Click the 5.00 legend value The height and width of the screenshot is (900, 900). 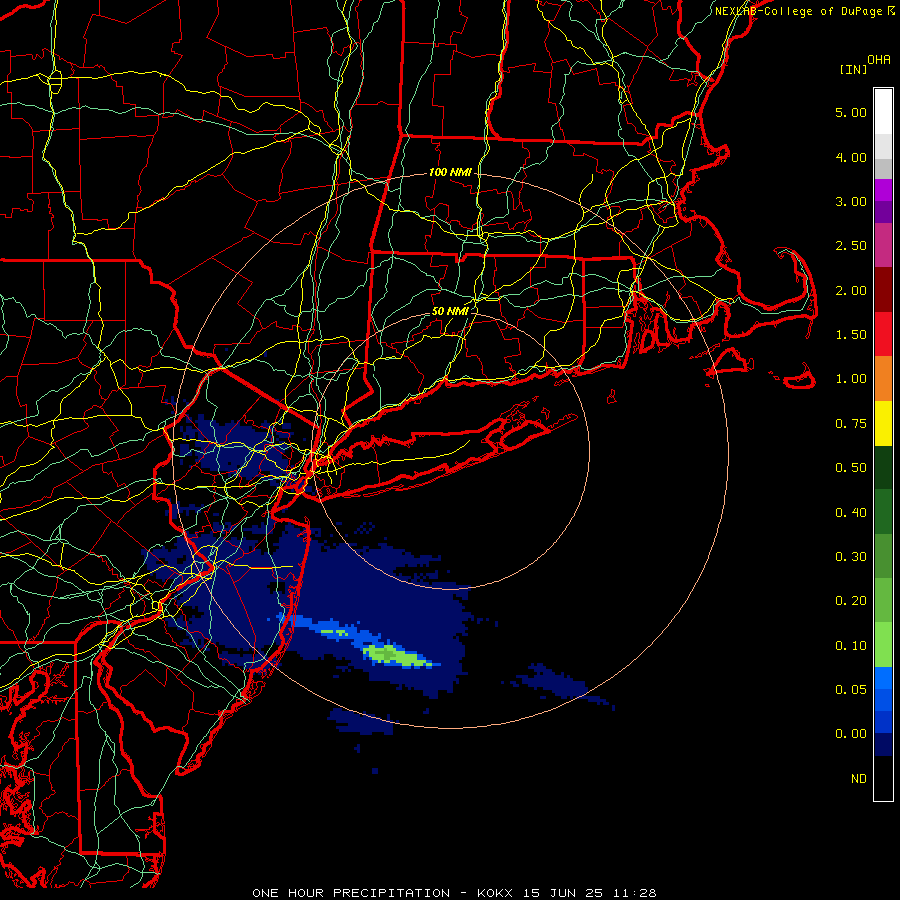pos(851,112)
